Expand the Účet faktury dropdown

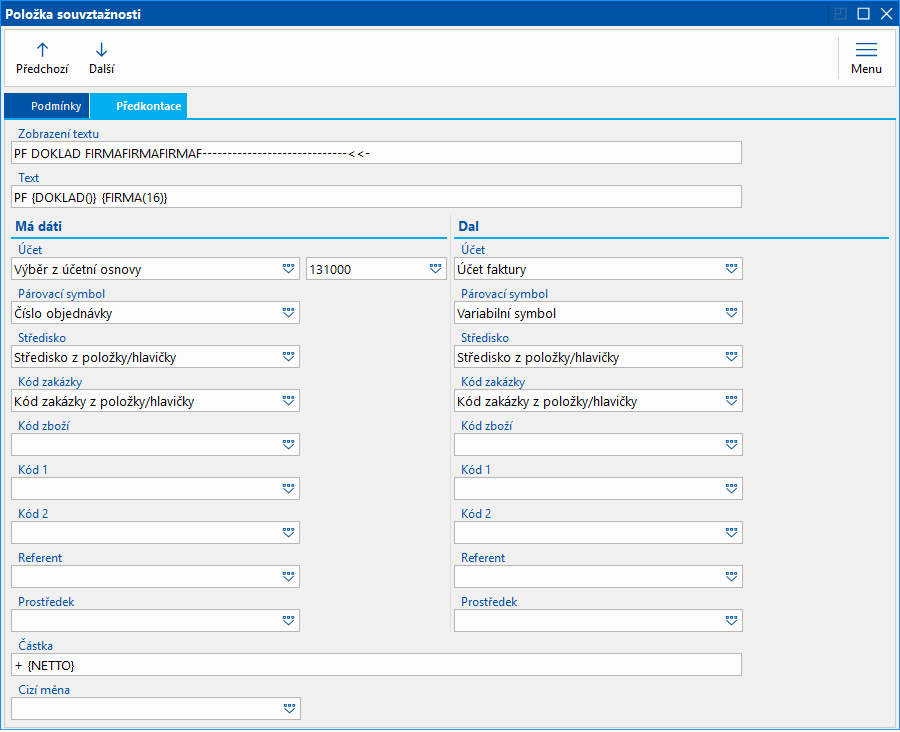(x=732, y=269)
